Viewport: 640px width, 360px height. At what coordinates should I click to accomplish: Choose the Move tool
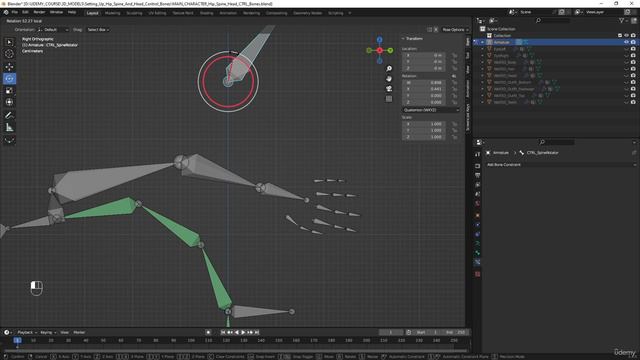click(x=9, y=67)
